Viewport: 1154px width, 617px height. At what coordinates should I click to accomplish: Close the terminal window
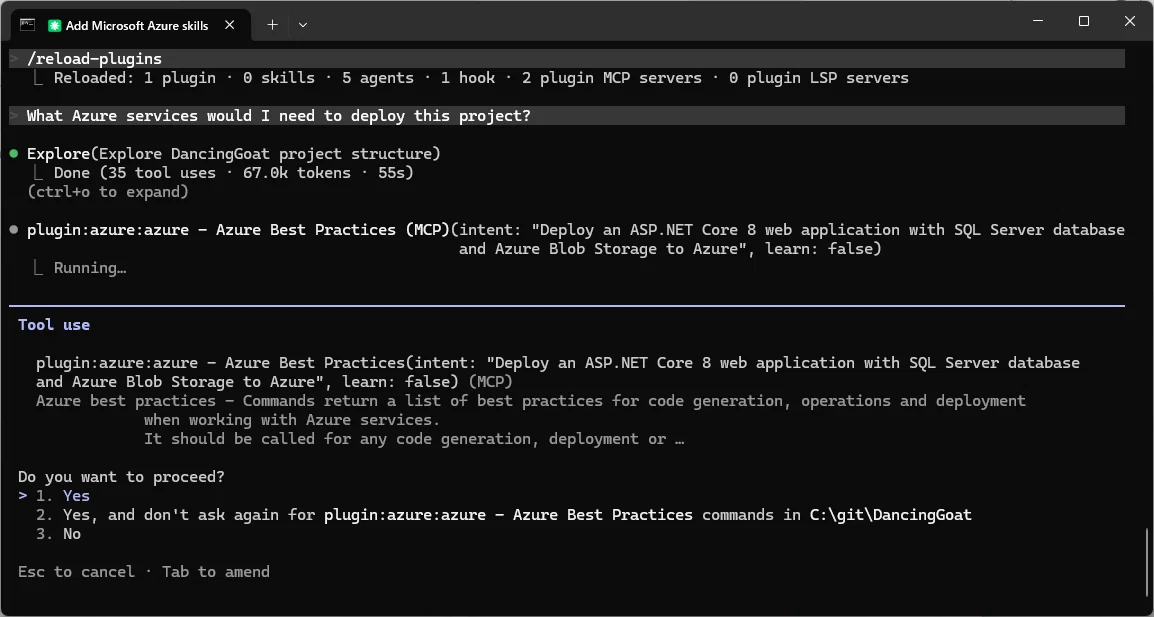(x=1130, y=21)
